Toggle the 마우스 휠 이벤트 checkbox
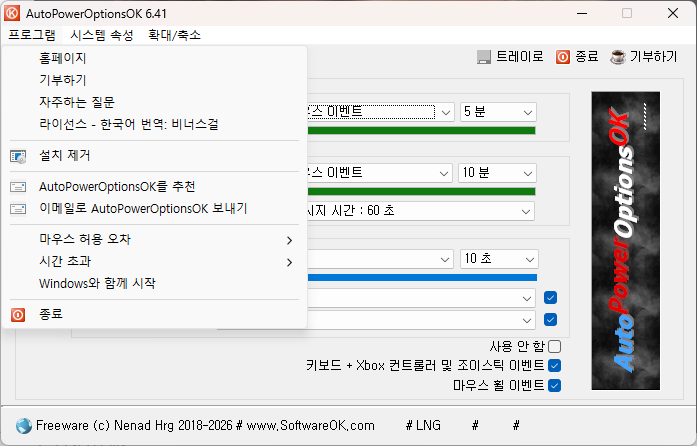697x446 pixels. point(554,385)
